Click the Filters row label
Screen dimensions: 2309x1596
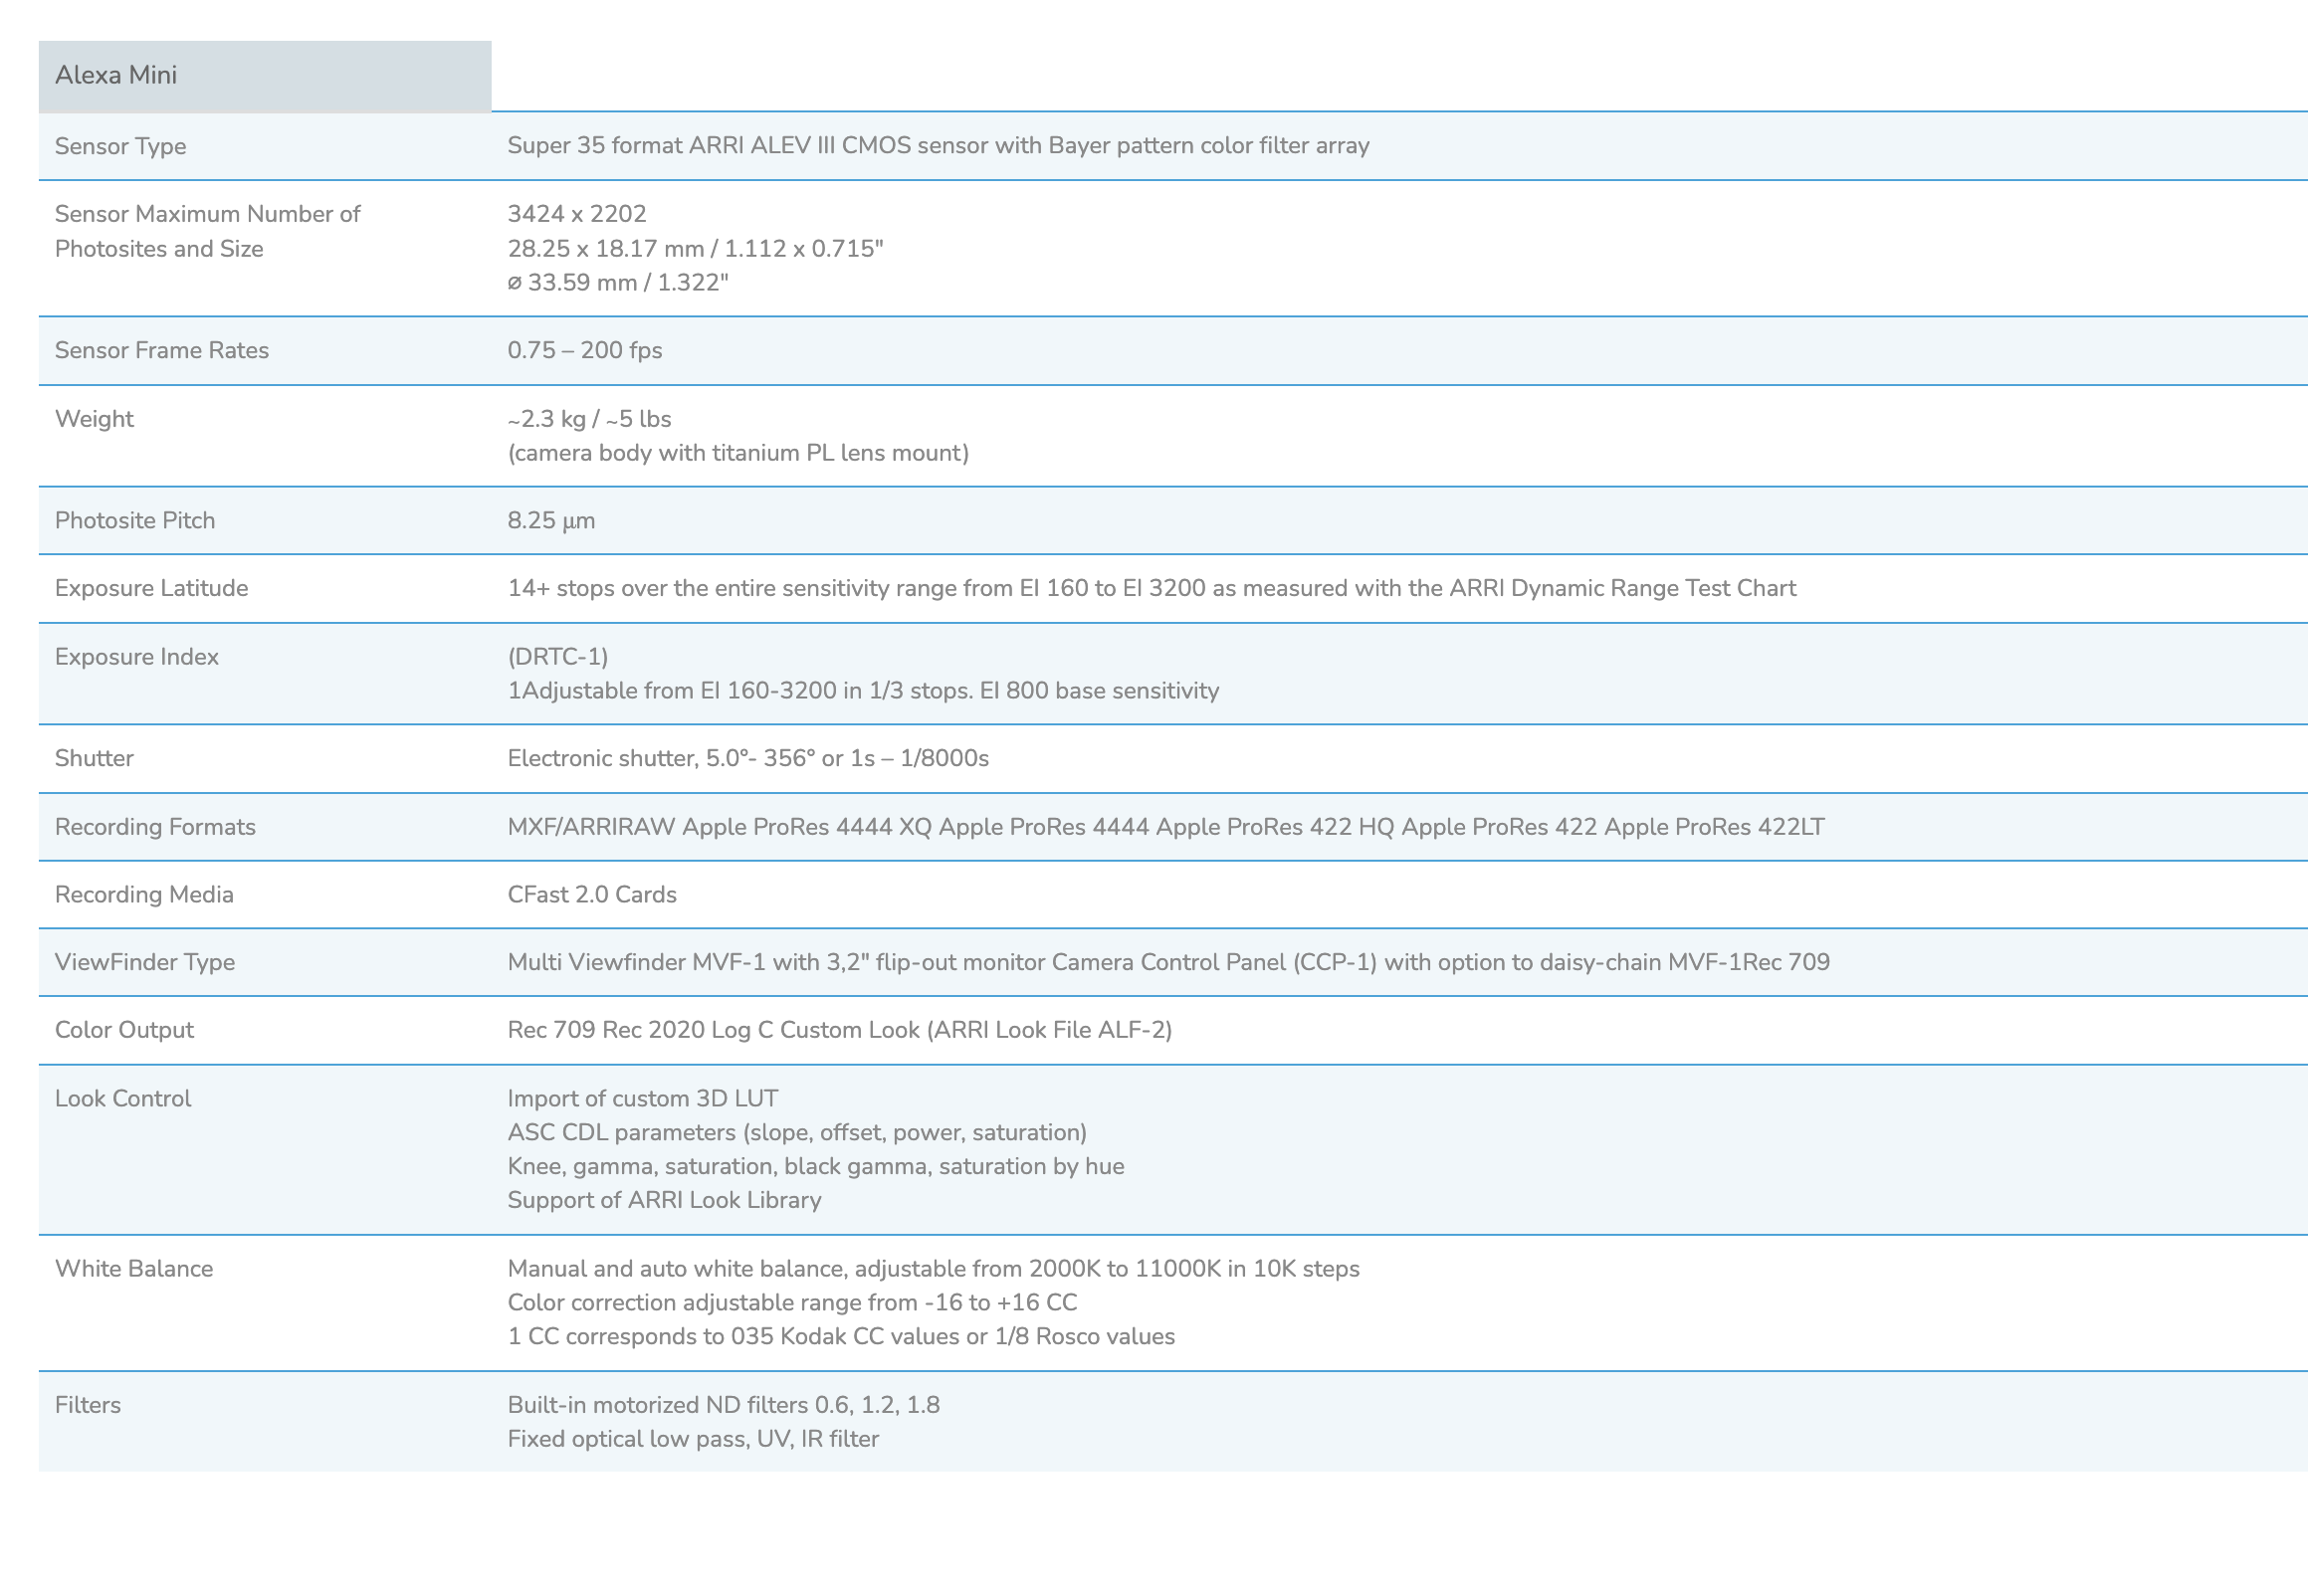pyautogui.click(x=87, y=1405)
